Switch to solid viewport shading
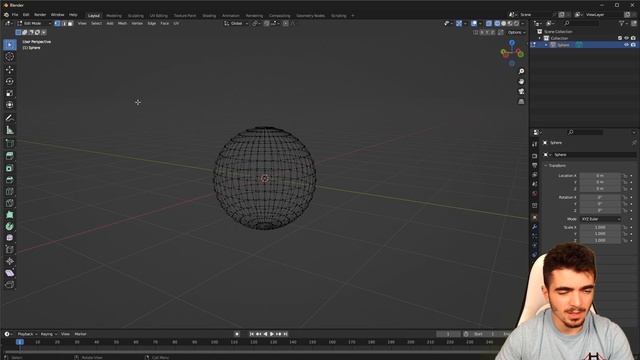 [504, 24]
